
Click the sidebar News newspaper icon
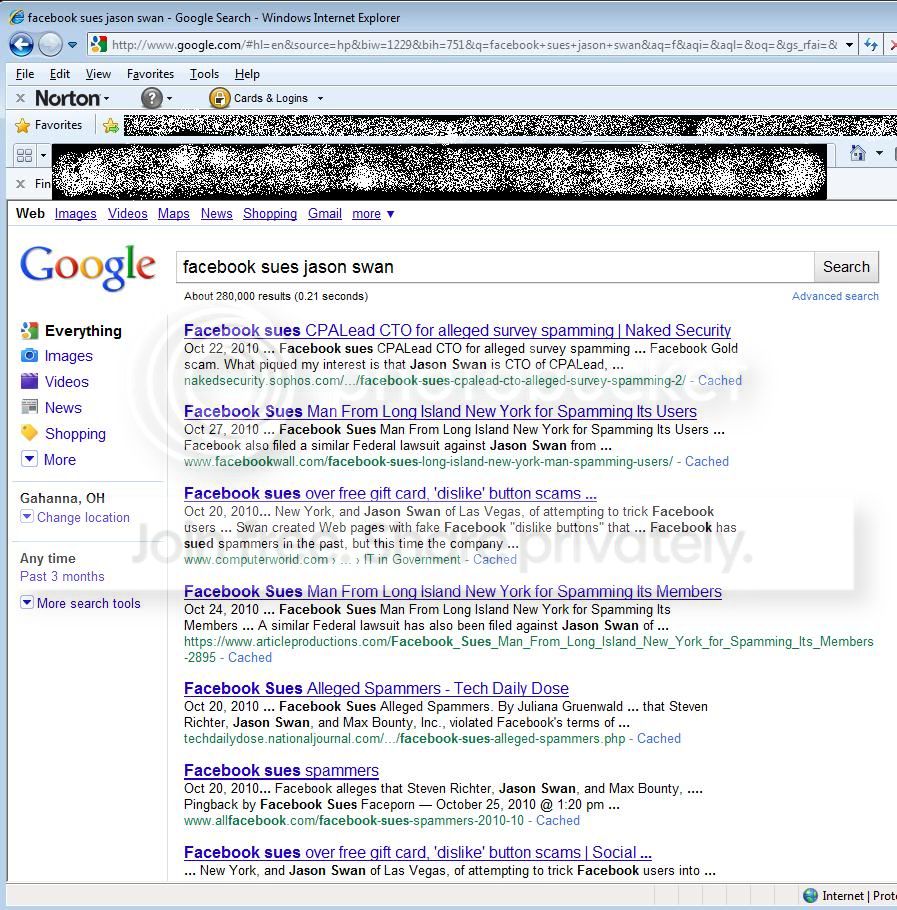pos(30,407)
